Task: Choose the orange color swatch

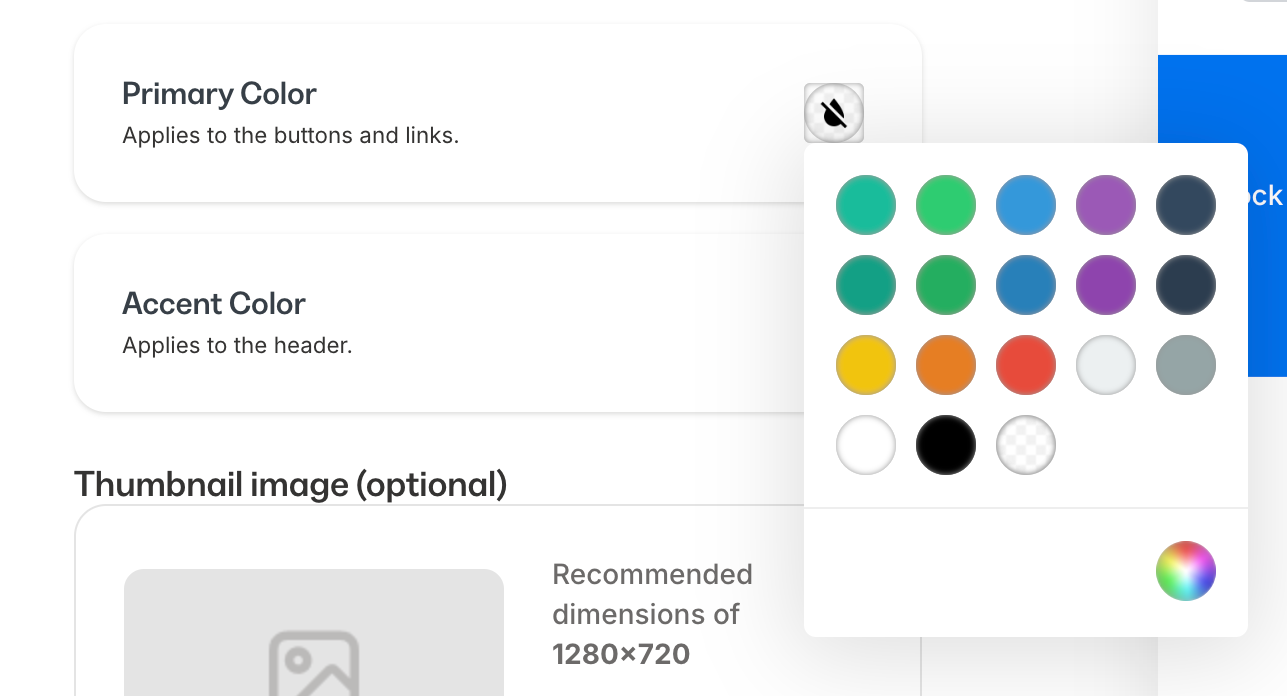Action: pyautogui.click(x=945, y=365)
